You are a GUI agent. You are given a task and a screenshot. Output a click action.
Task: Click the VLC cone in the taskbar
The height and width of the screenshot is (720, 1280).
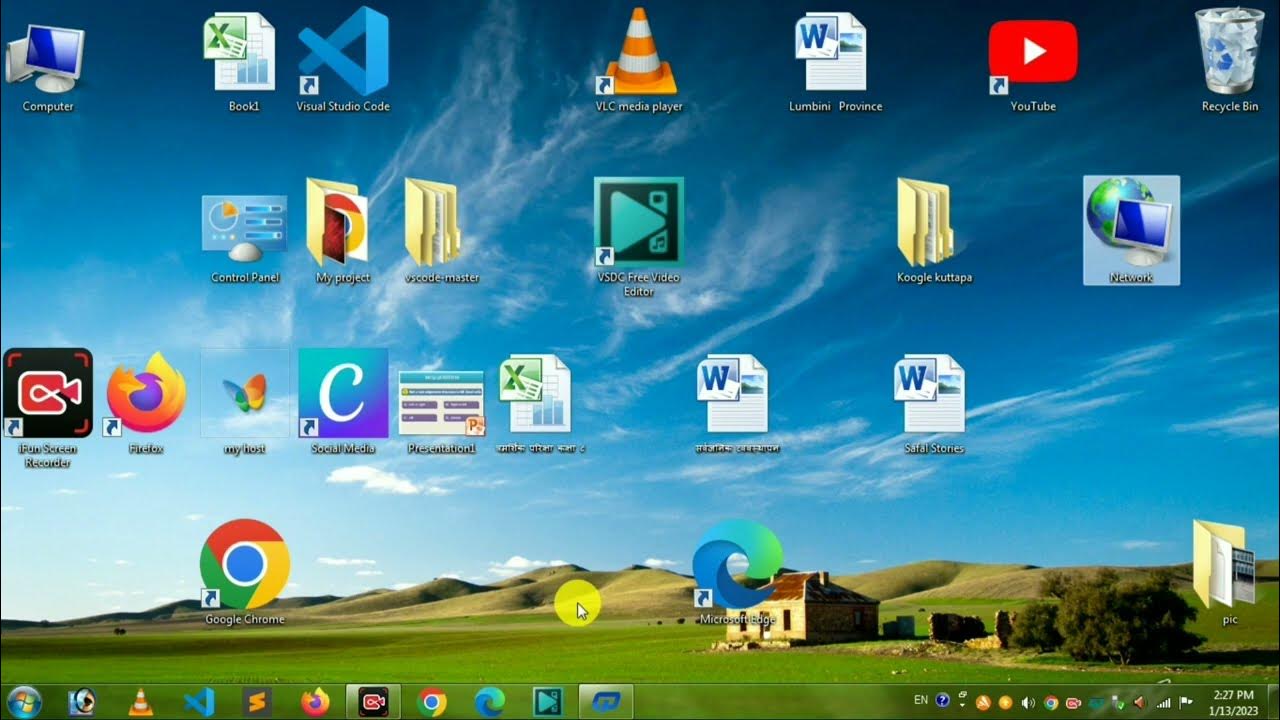(x=140, y=702)
